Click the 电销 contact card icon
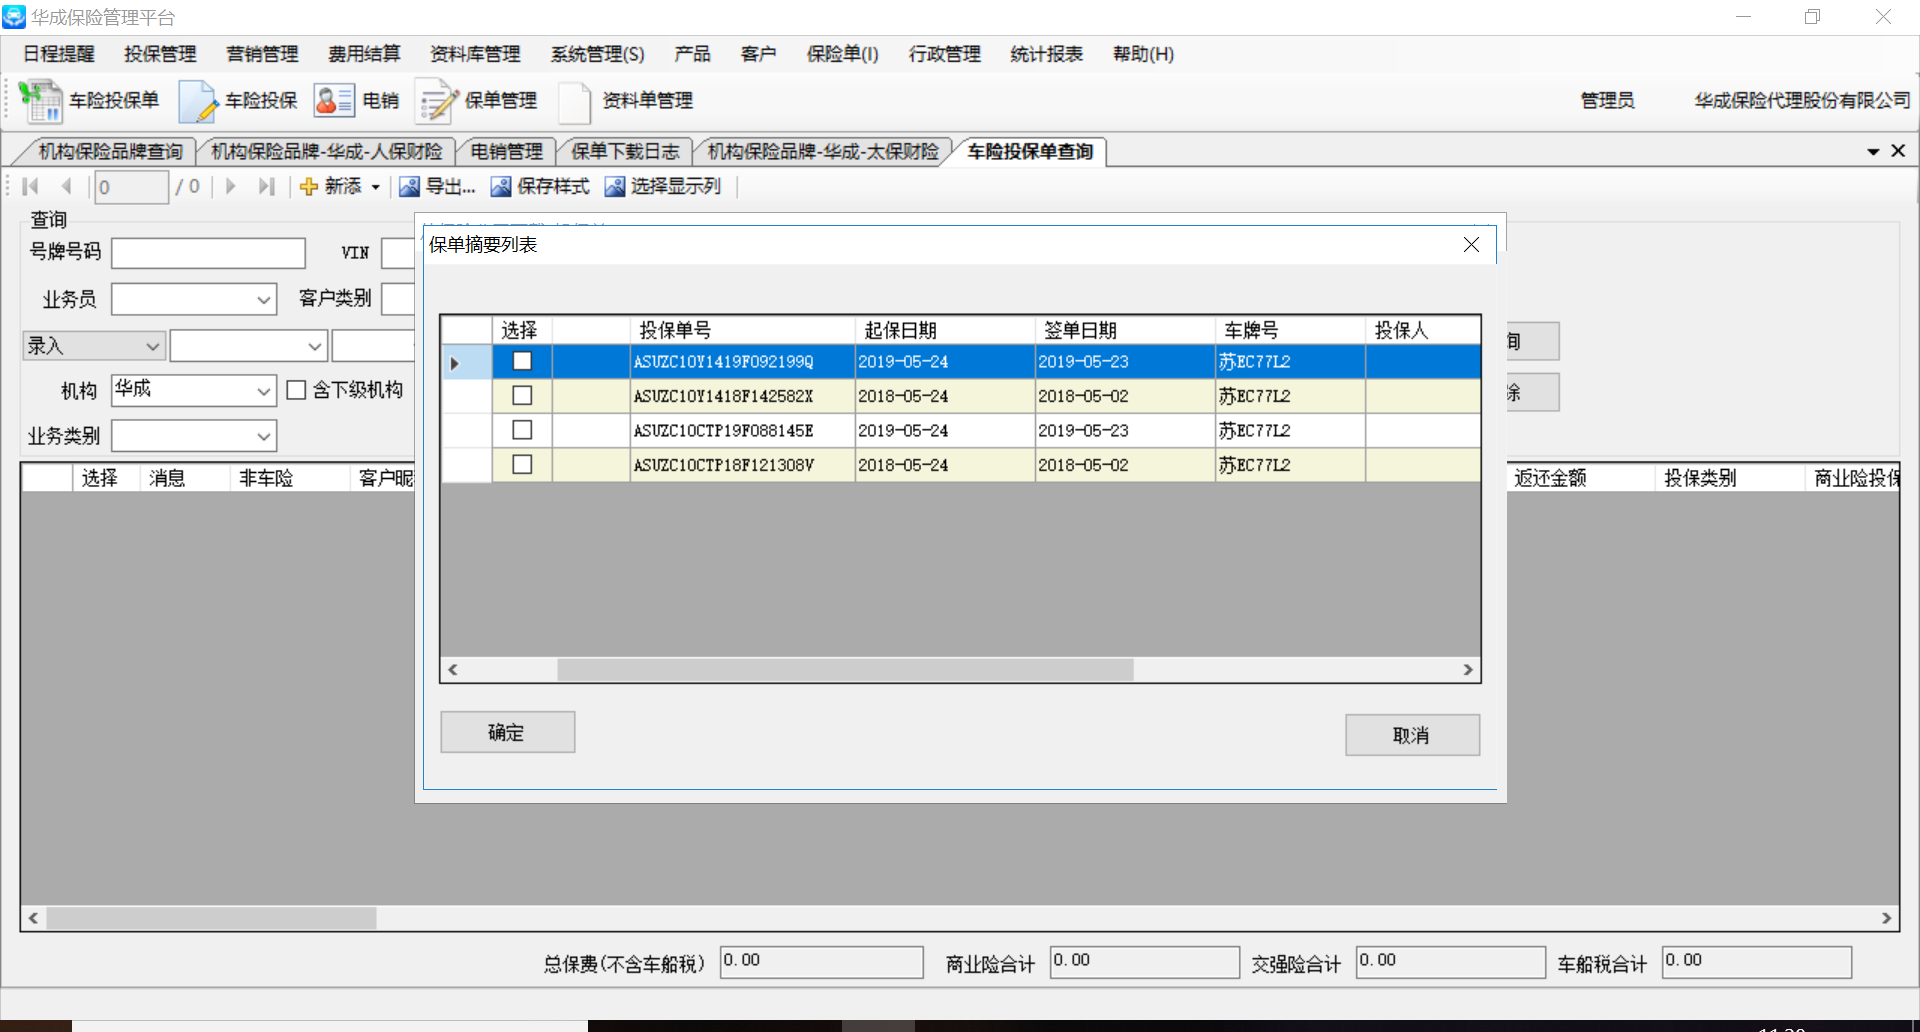Screen dimensions: 1920x1032 click(333, 101)
